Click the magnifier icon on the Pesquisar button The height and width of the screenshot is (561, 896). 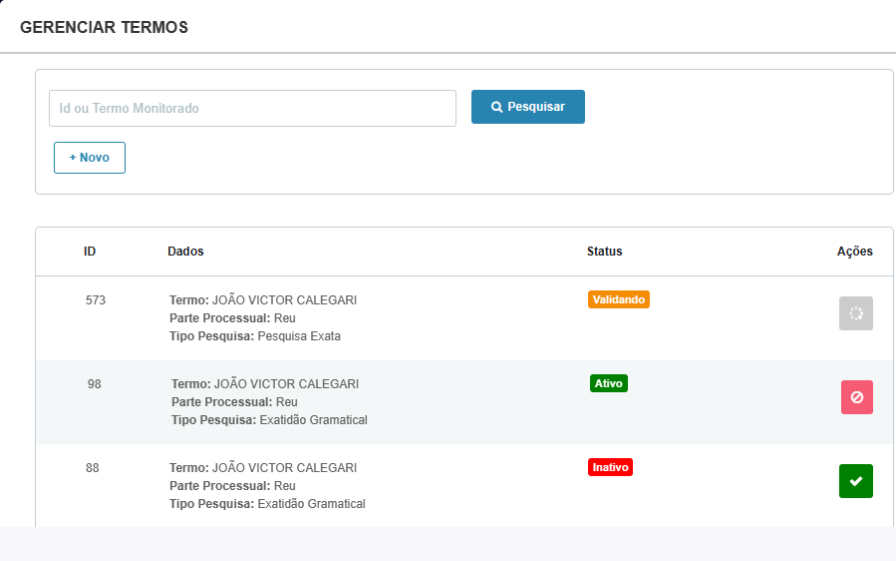[x=497, y=107]
